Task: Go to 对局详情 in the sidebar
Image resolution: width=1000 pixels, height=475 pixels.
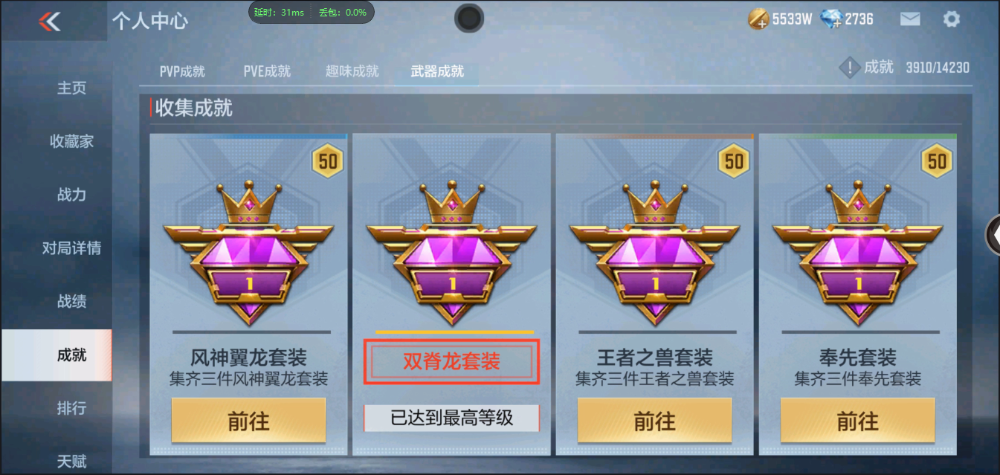Action: 71,248
